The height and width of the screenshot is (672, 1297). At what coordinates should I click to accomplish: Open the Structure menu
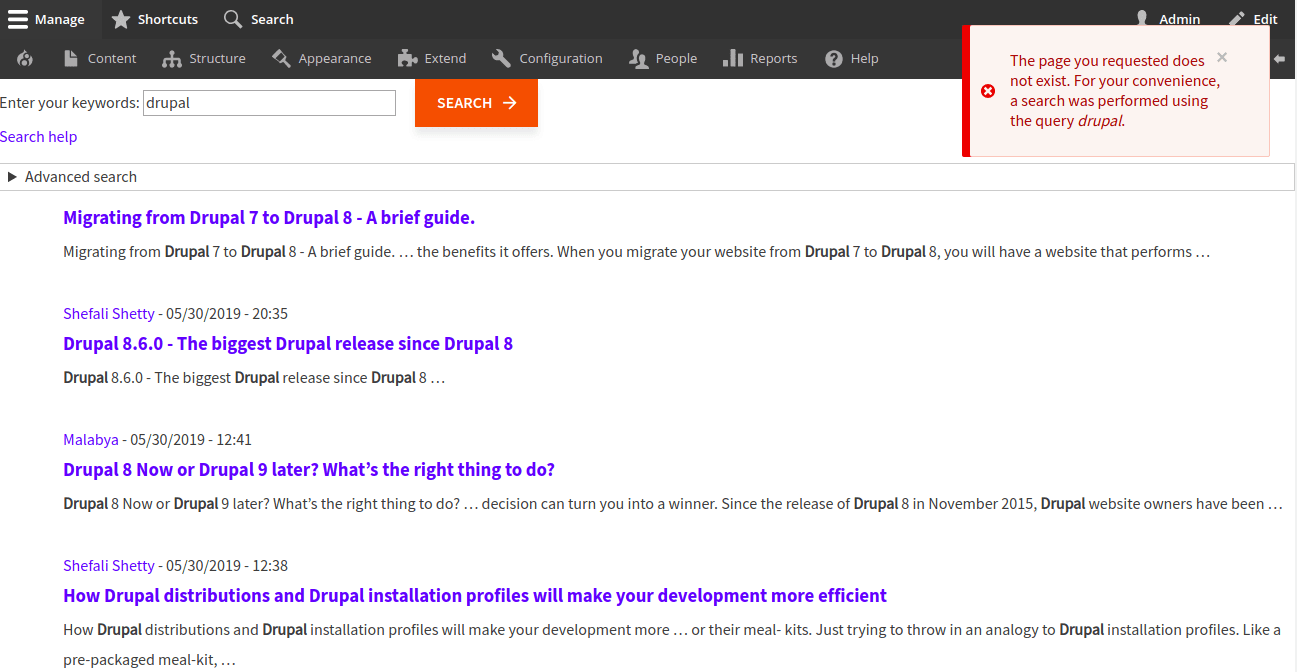point(204,59)
